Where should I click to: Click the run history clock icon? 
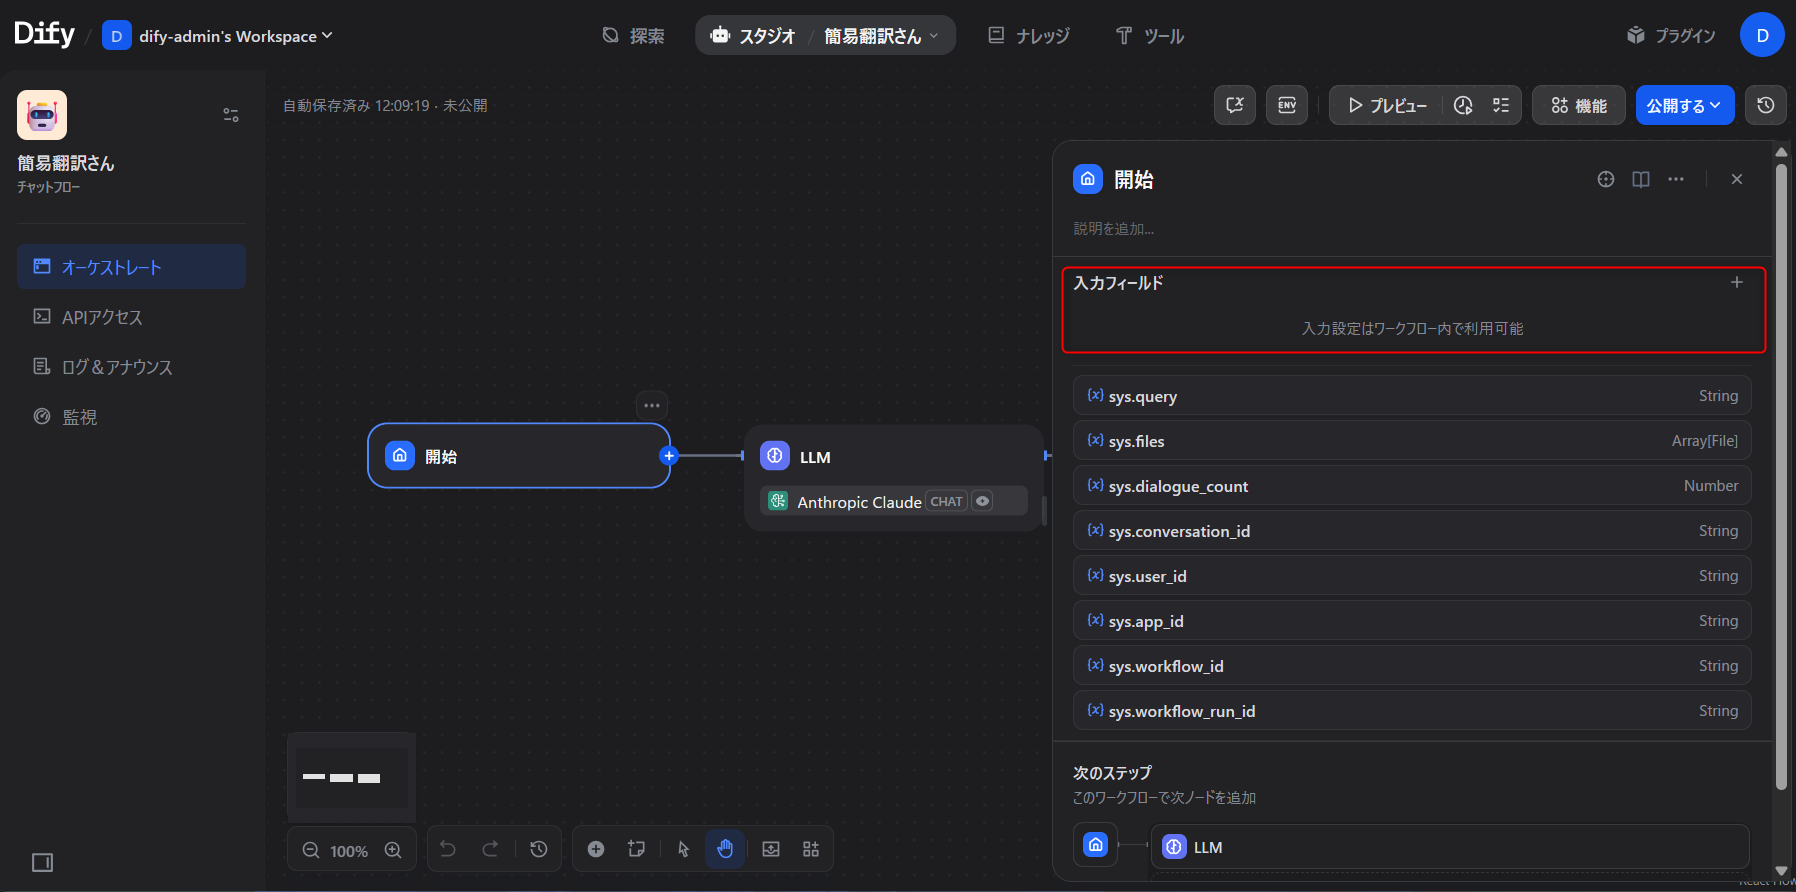pyautogui.click(x=1463, y=105)
